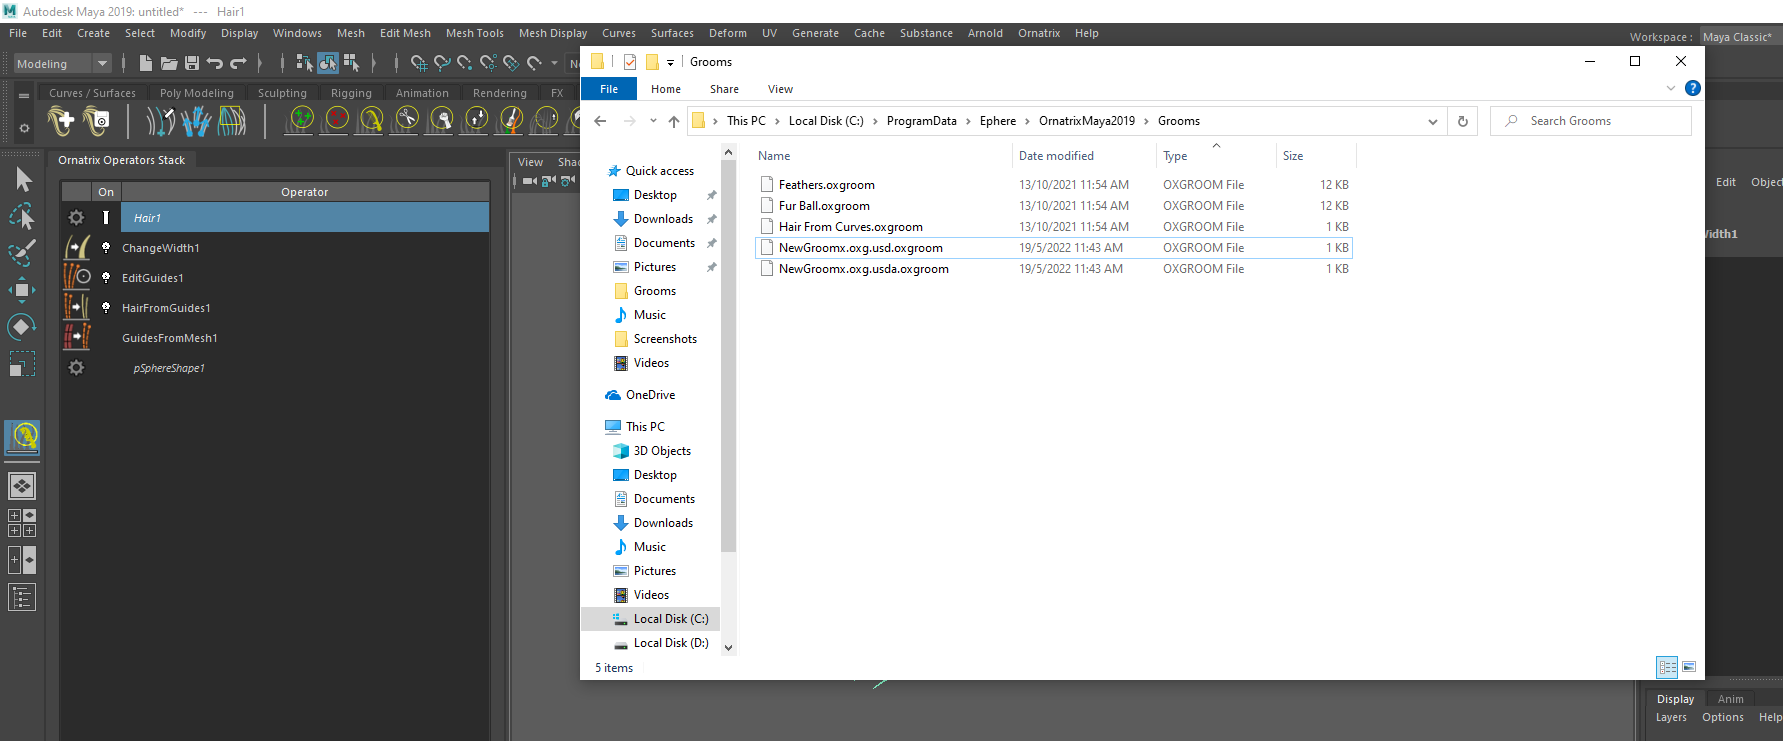This screenshot has height=741, width=1783.
Task: Open the Ornatrix menu in Maya
Action: [x=1038, y=33]
